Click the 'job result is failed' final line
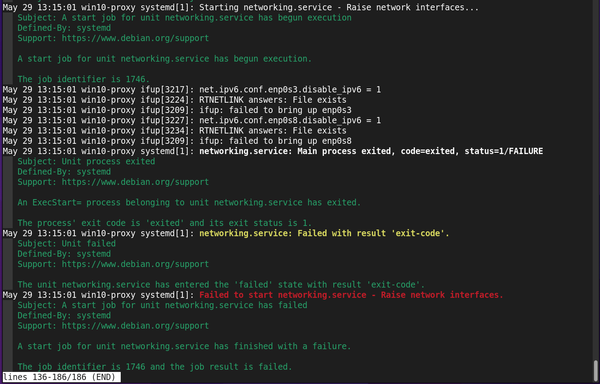Viewport: 600px width, 384px height. pos(155,367)
